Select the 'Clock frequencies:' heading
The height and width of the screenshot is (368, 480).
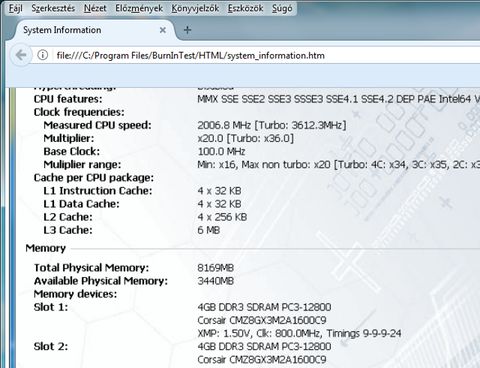(79, 112)
